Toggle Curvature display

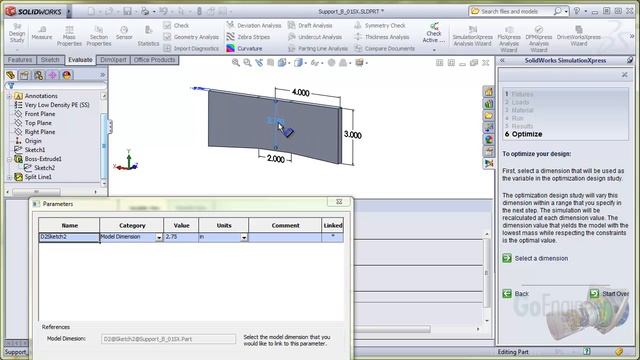[x=244, y=48]
